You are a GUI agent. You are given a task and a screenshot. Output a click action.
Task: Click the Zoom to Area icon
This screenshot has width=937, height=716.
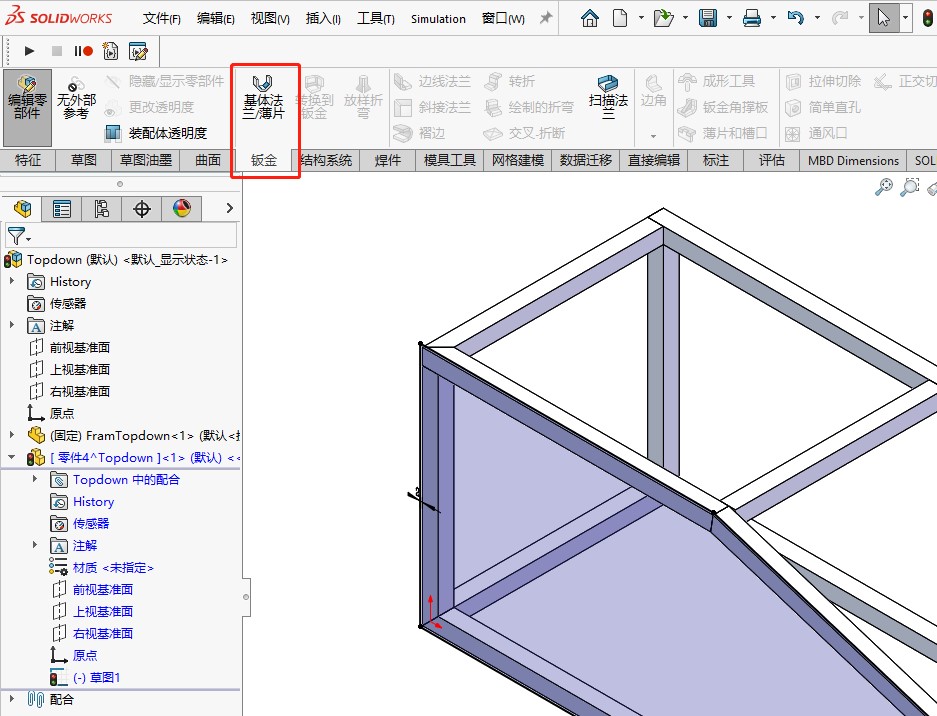tap(910, 187)
